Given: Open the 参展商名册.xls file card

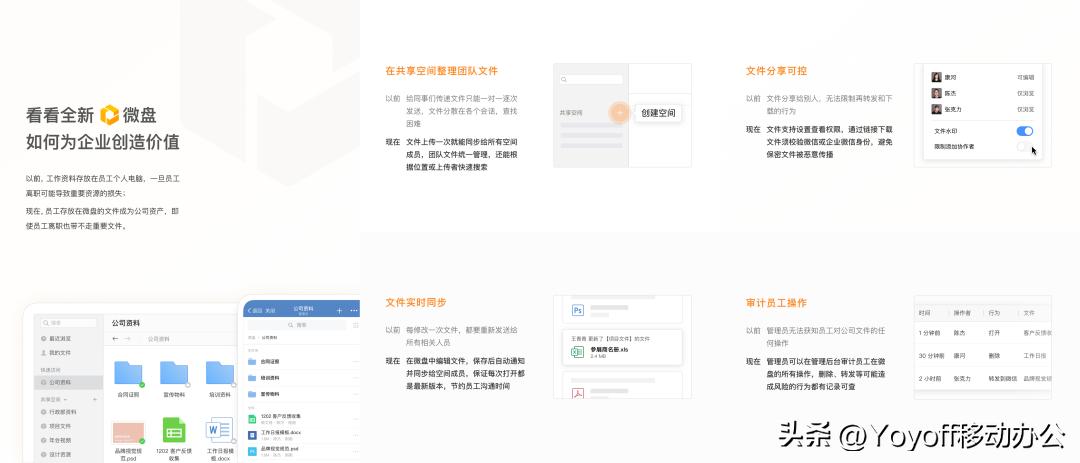Looking at the screenshot, I should [x=623, y=348].
